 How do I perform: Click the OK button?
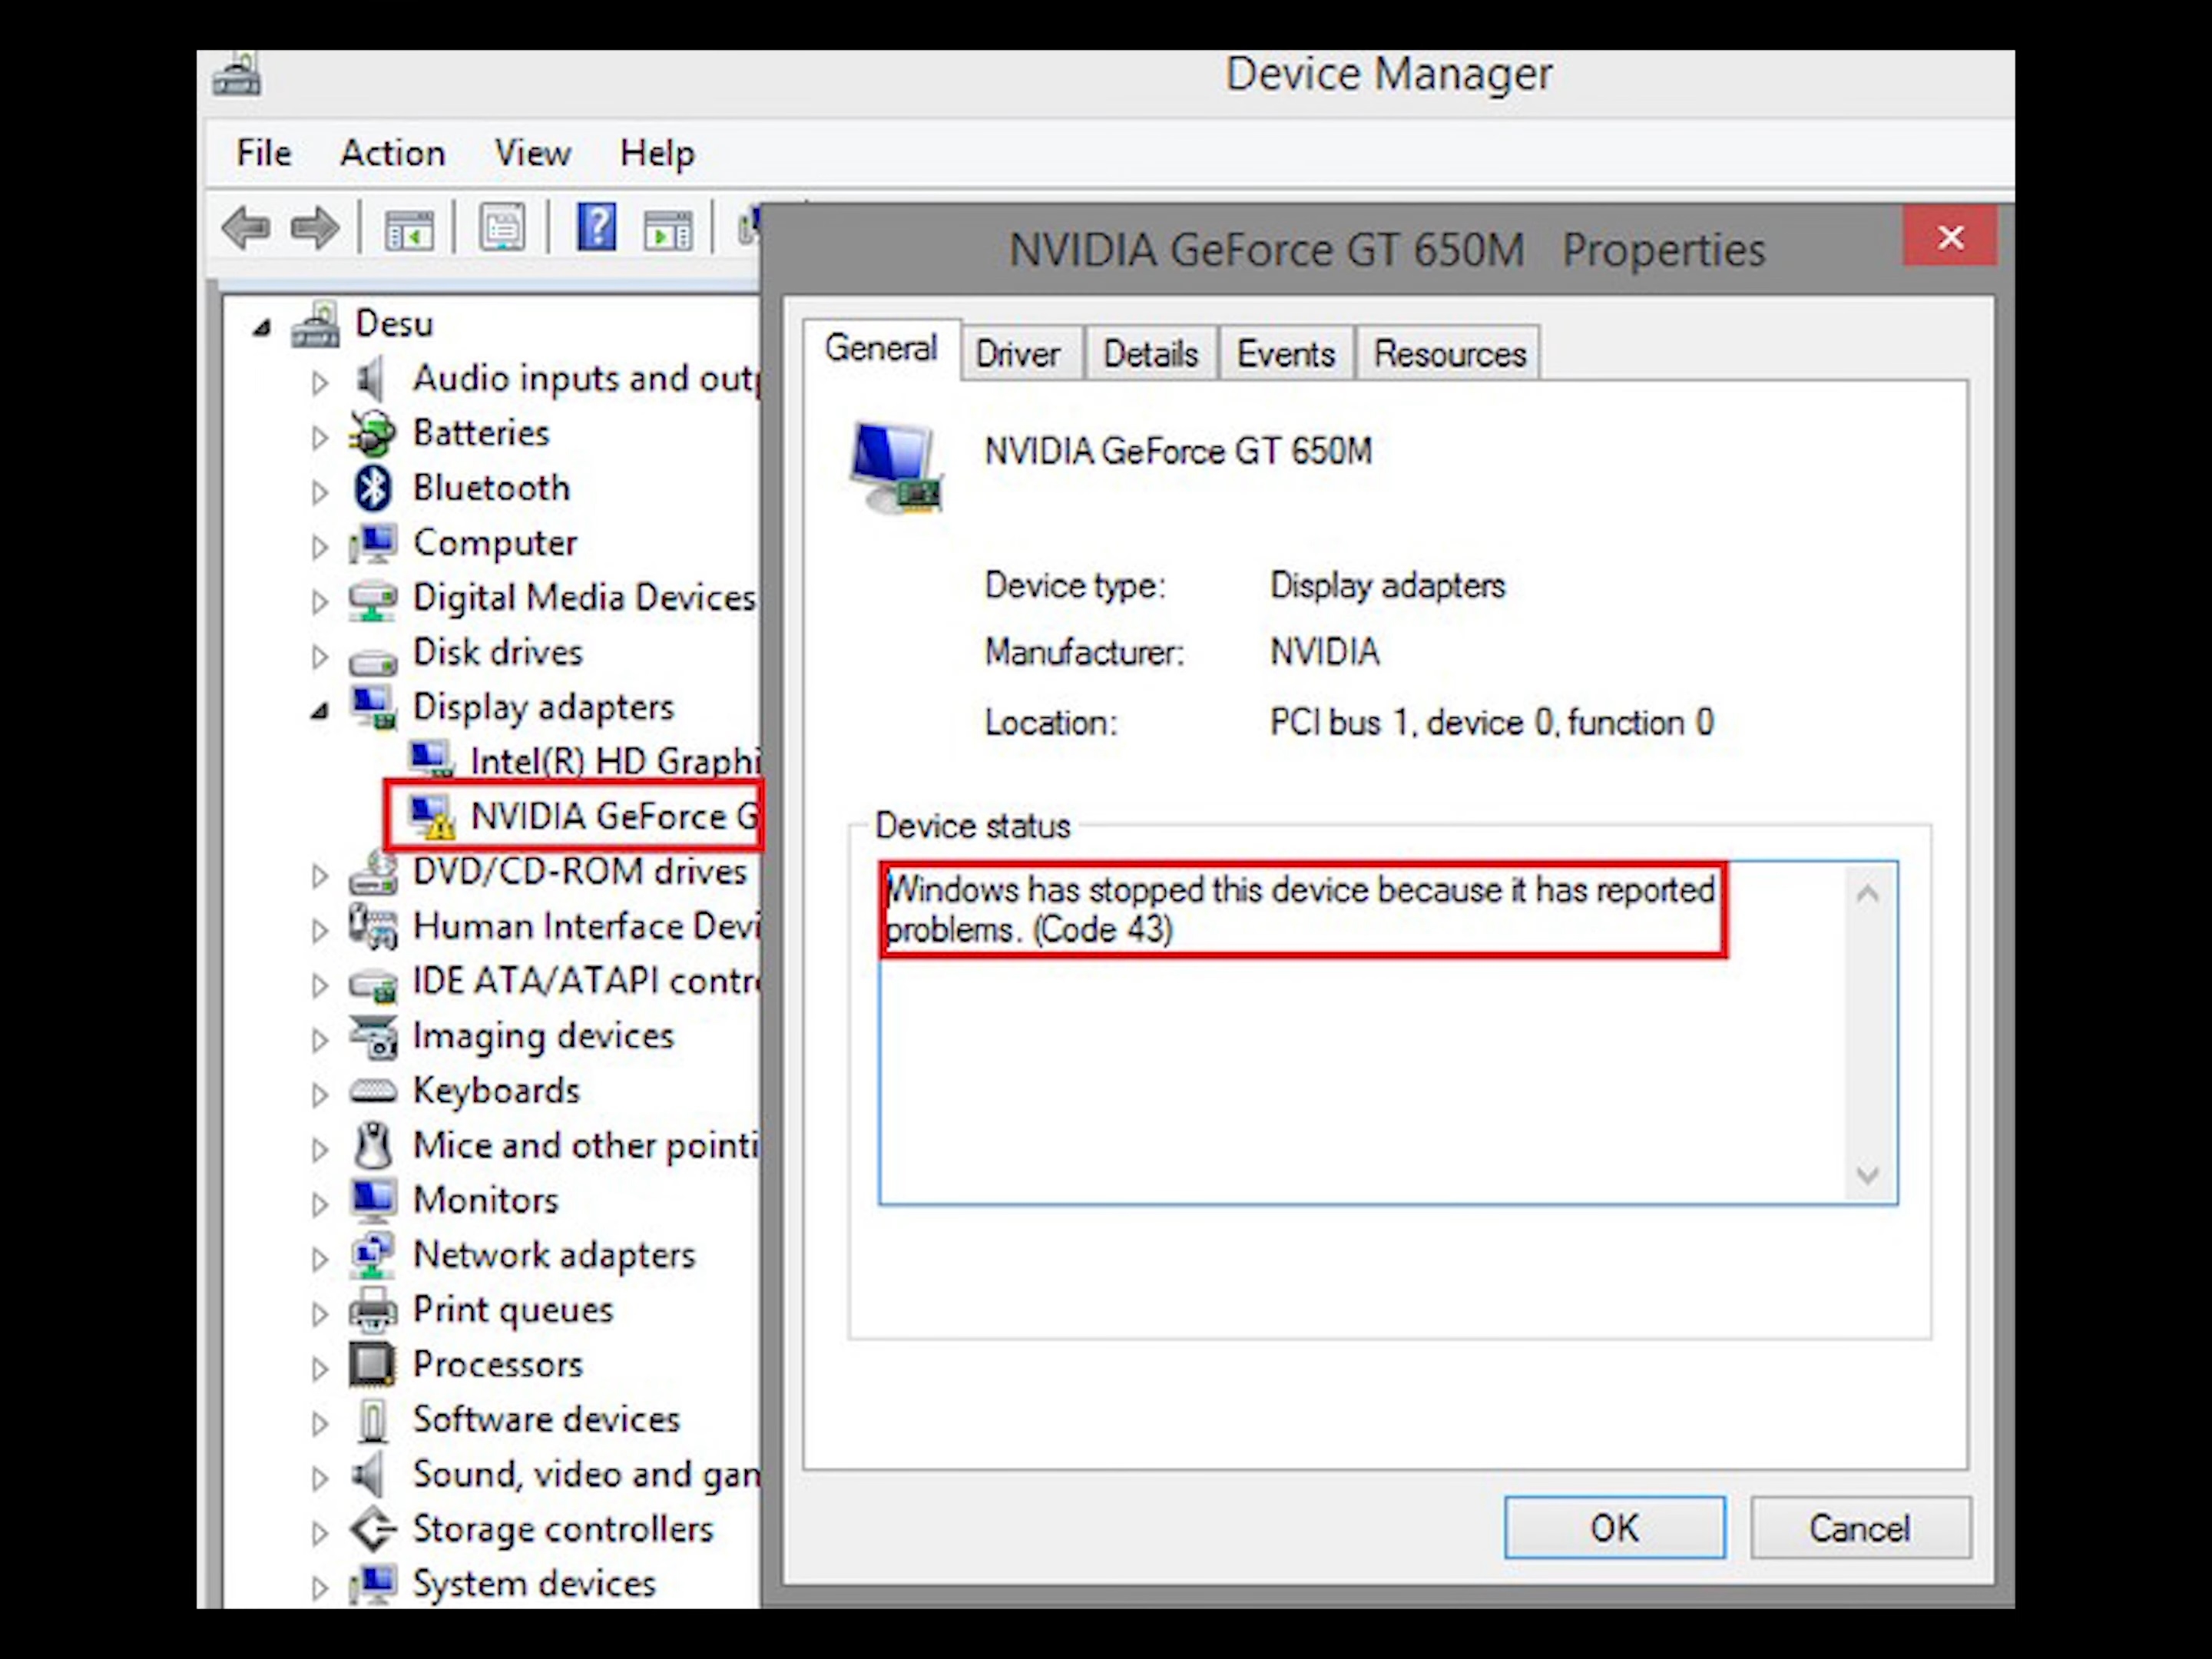point(1614,1528)
